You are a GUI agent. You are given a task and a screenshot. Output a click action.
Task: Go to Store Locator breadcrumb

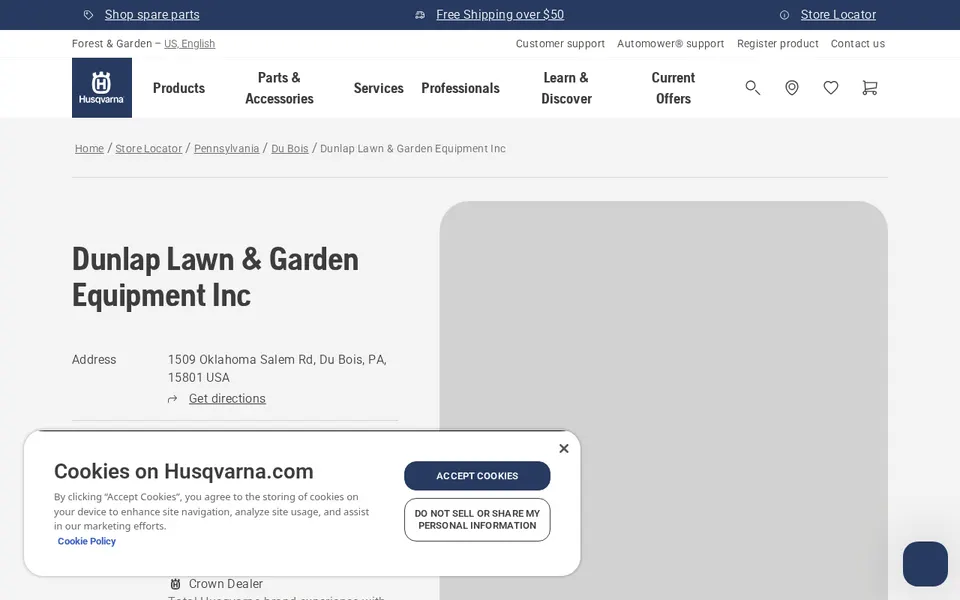(x=149, y=149)
